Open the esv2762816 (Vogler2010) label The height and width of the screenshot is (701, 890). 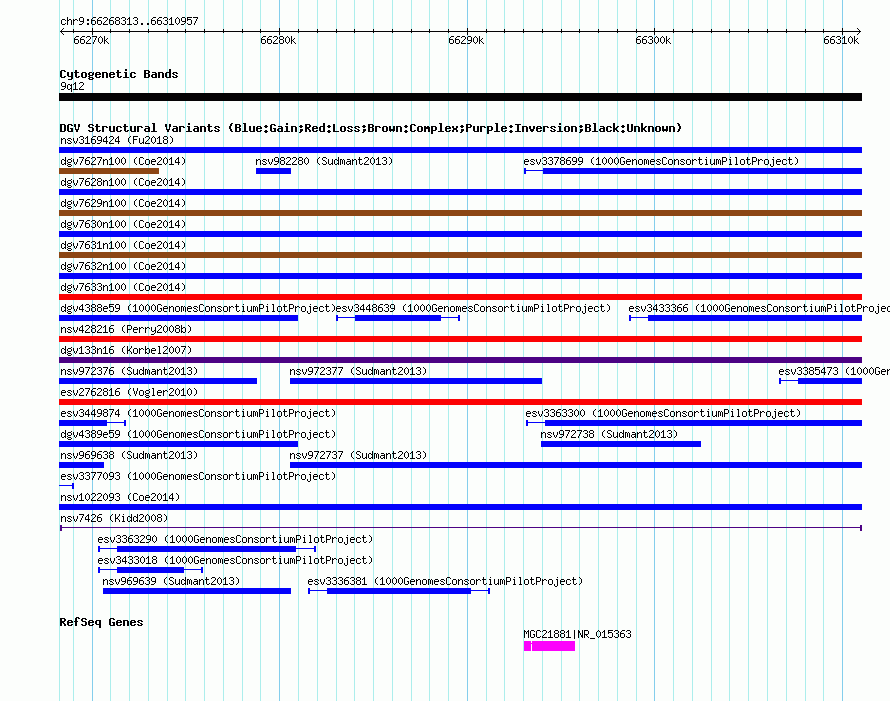(129, 392)
